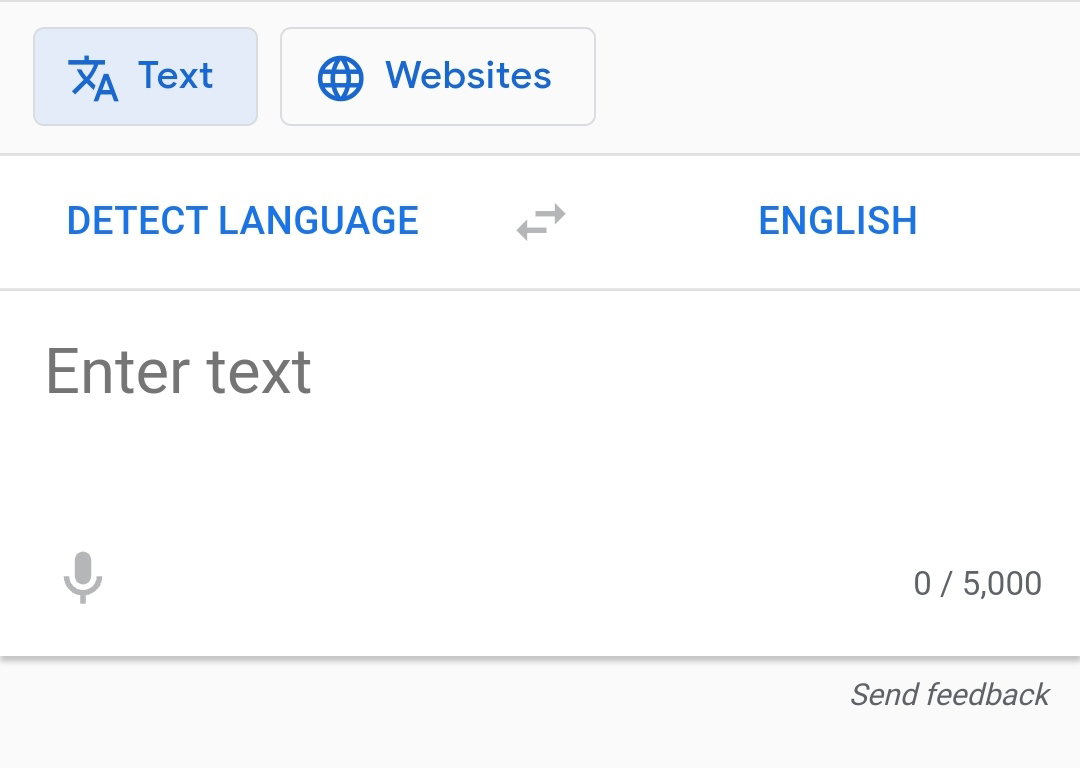The height and width of the screenshot is (768, 1080).
Task: Swap languages using the arrows icon
Action: [541, 222]
